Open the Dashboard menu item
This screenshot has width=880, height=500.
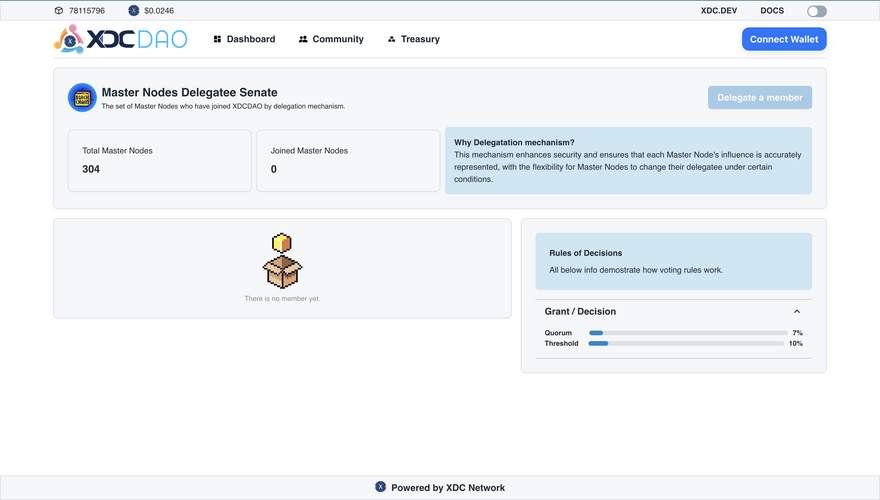[250, 39]
